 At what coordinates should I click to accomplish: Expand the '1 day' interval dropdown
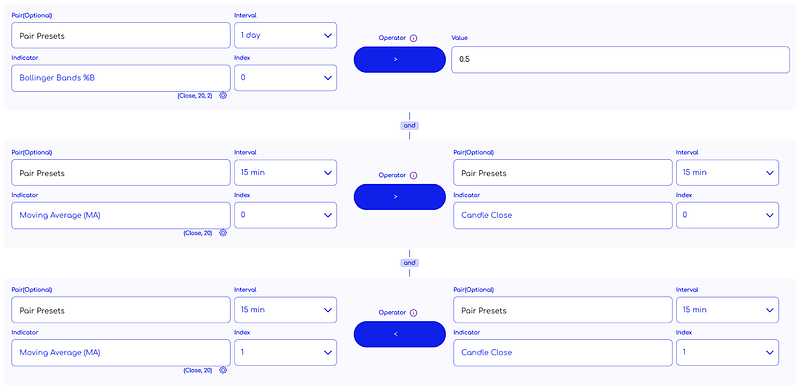point(285,35)
